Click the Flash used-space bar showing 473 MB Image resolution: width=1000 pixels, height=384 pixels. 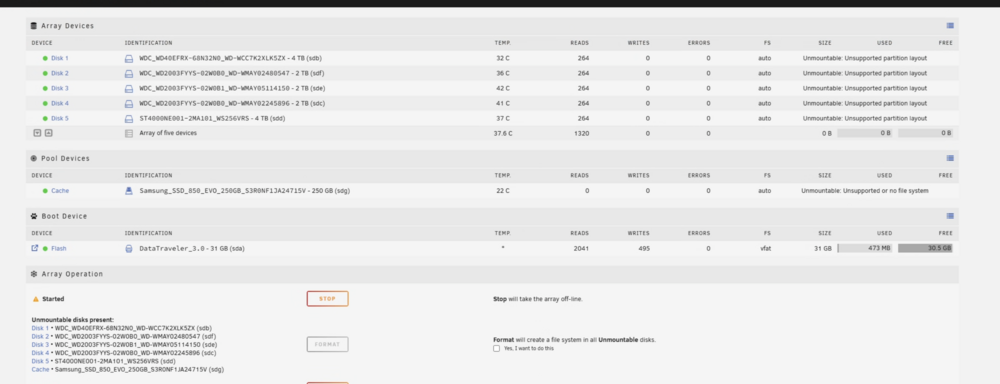pos(864,249)
